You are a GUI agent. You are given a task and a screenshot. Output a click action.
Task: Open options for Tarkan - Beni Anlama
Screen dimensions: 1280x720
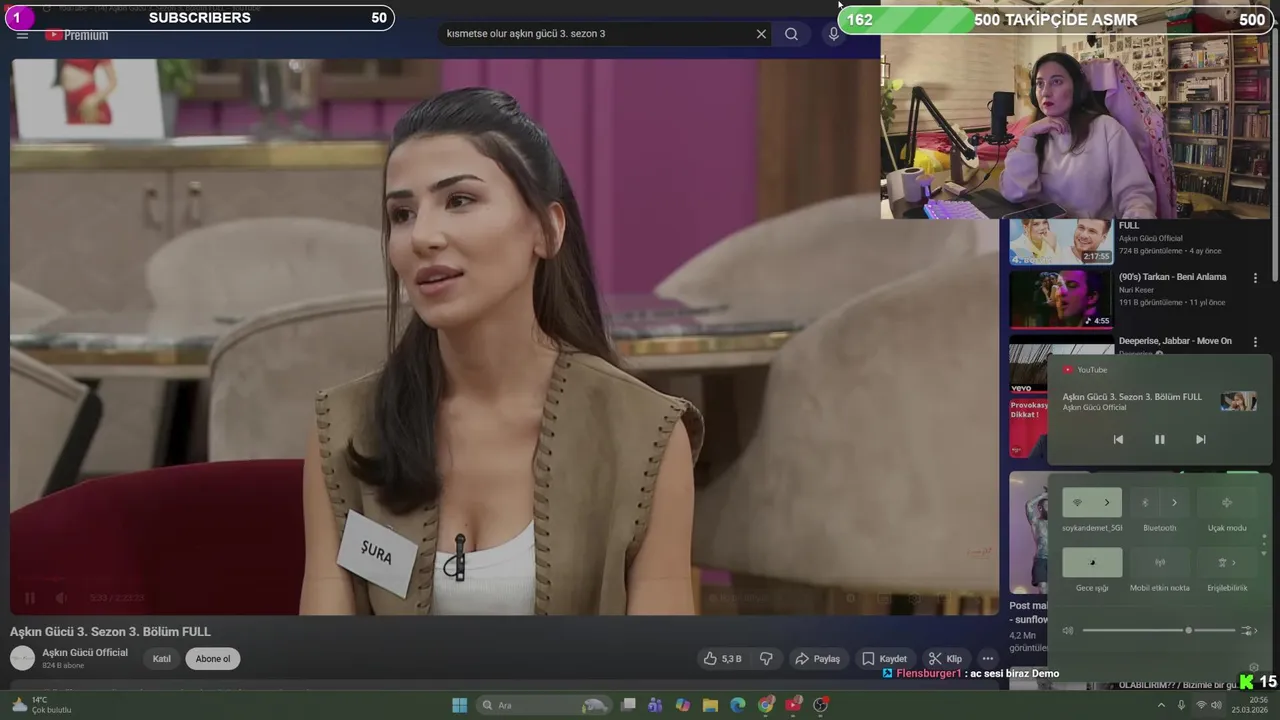tap(1255, 278)
